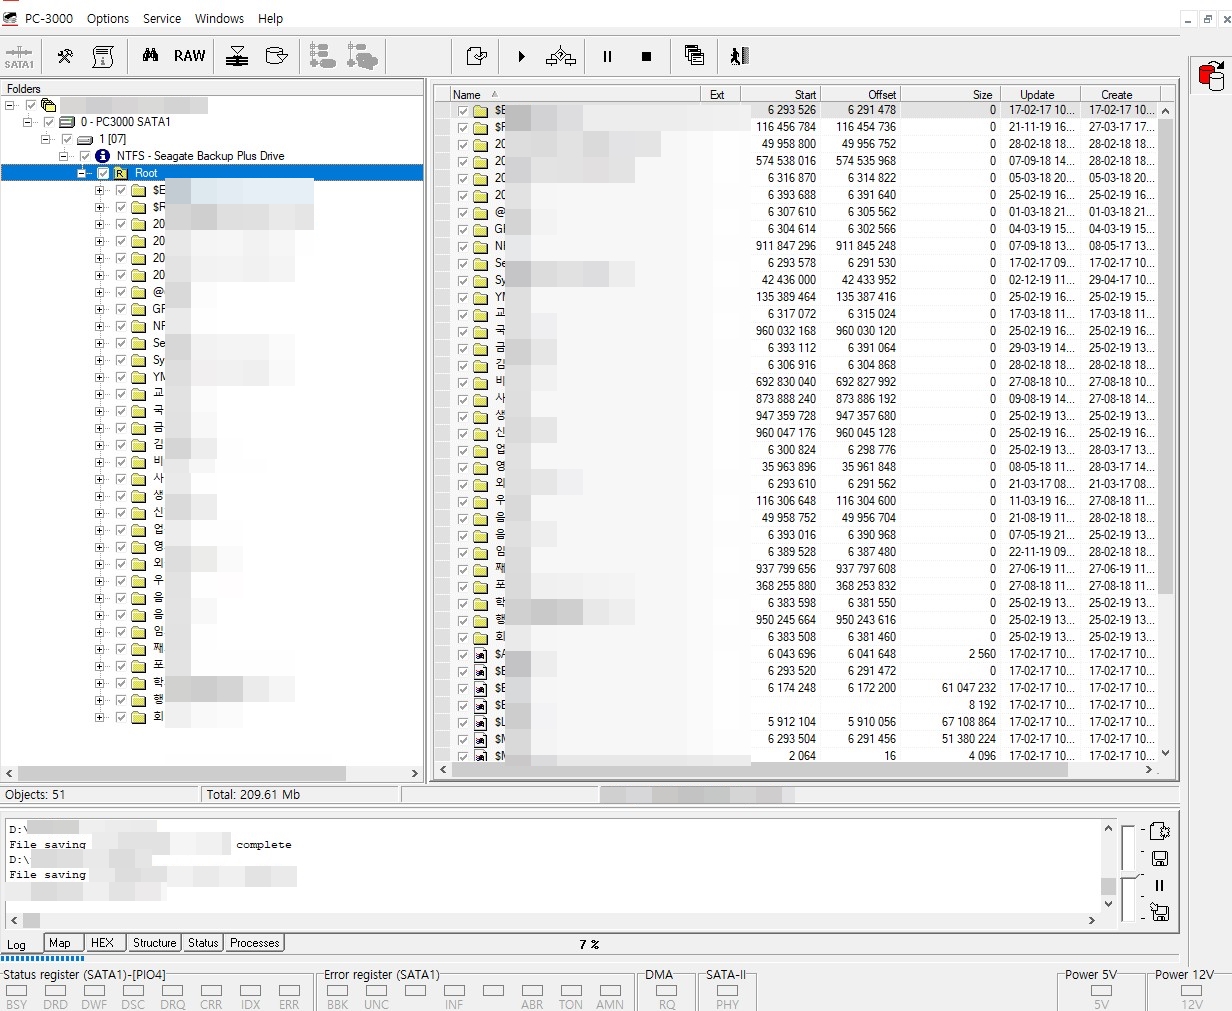Click the save log floppy icon
The height and width of the screenshot is (1011, 1232).
click(x=1160, y=858)
